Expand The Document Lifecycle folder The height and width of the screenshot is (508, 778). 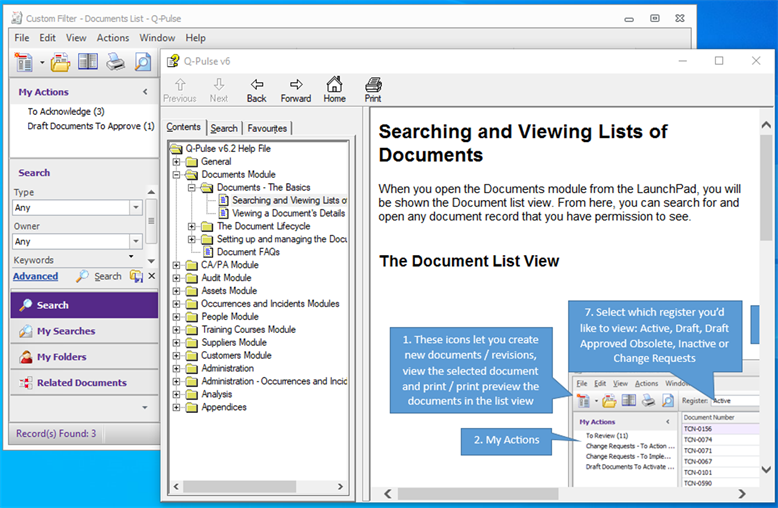(192, 226)
